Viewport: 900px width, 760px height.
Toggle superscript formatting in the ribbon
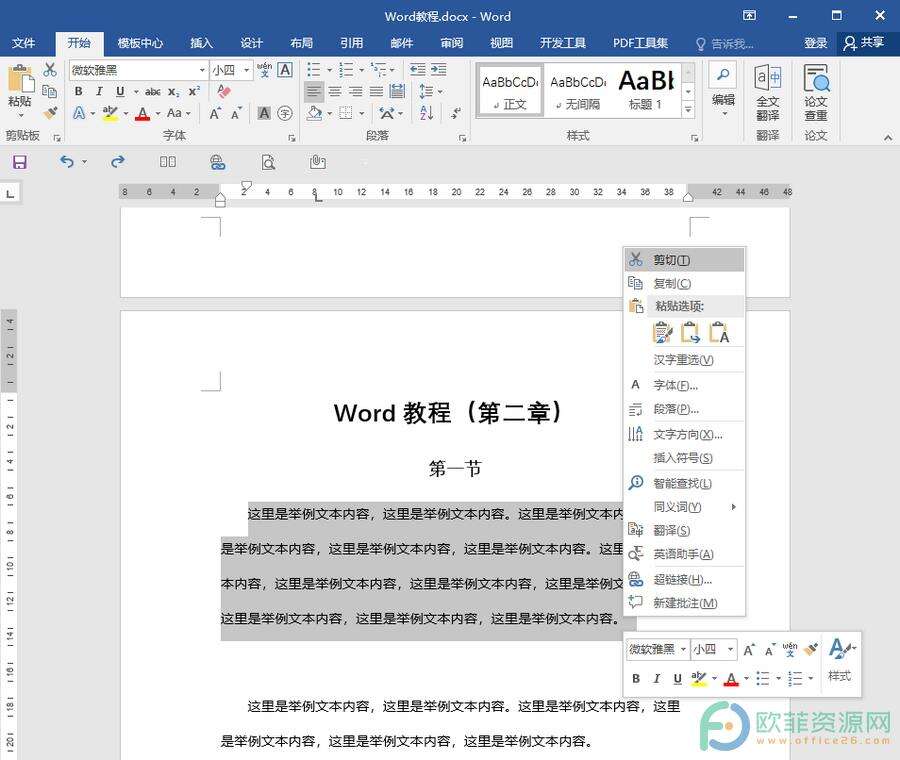194,91
